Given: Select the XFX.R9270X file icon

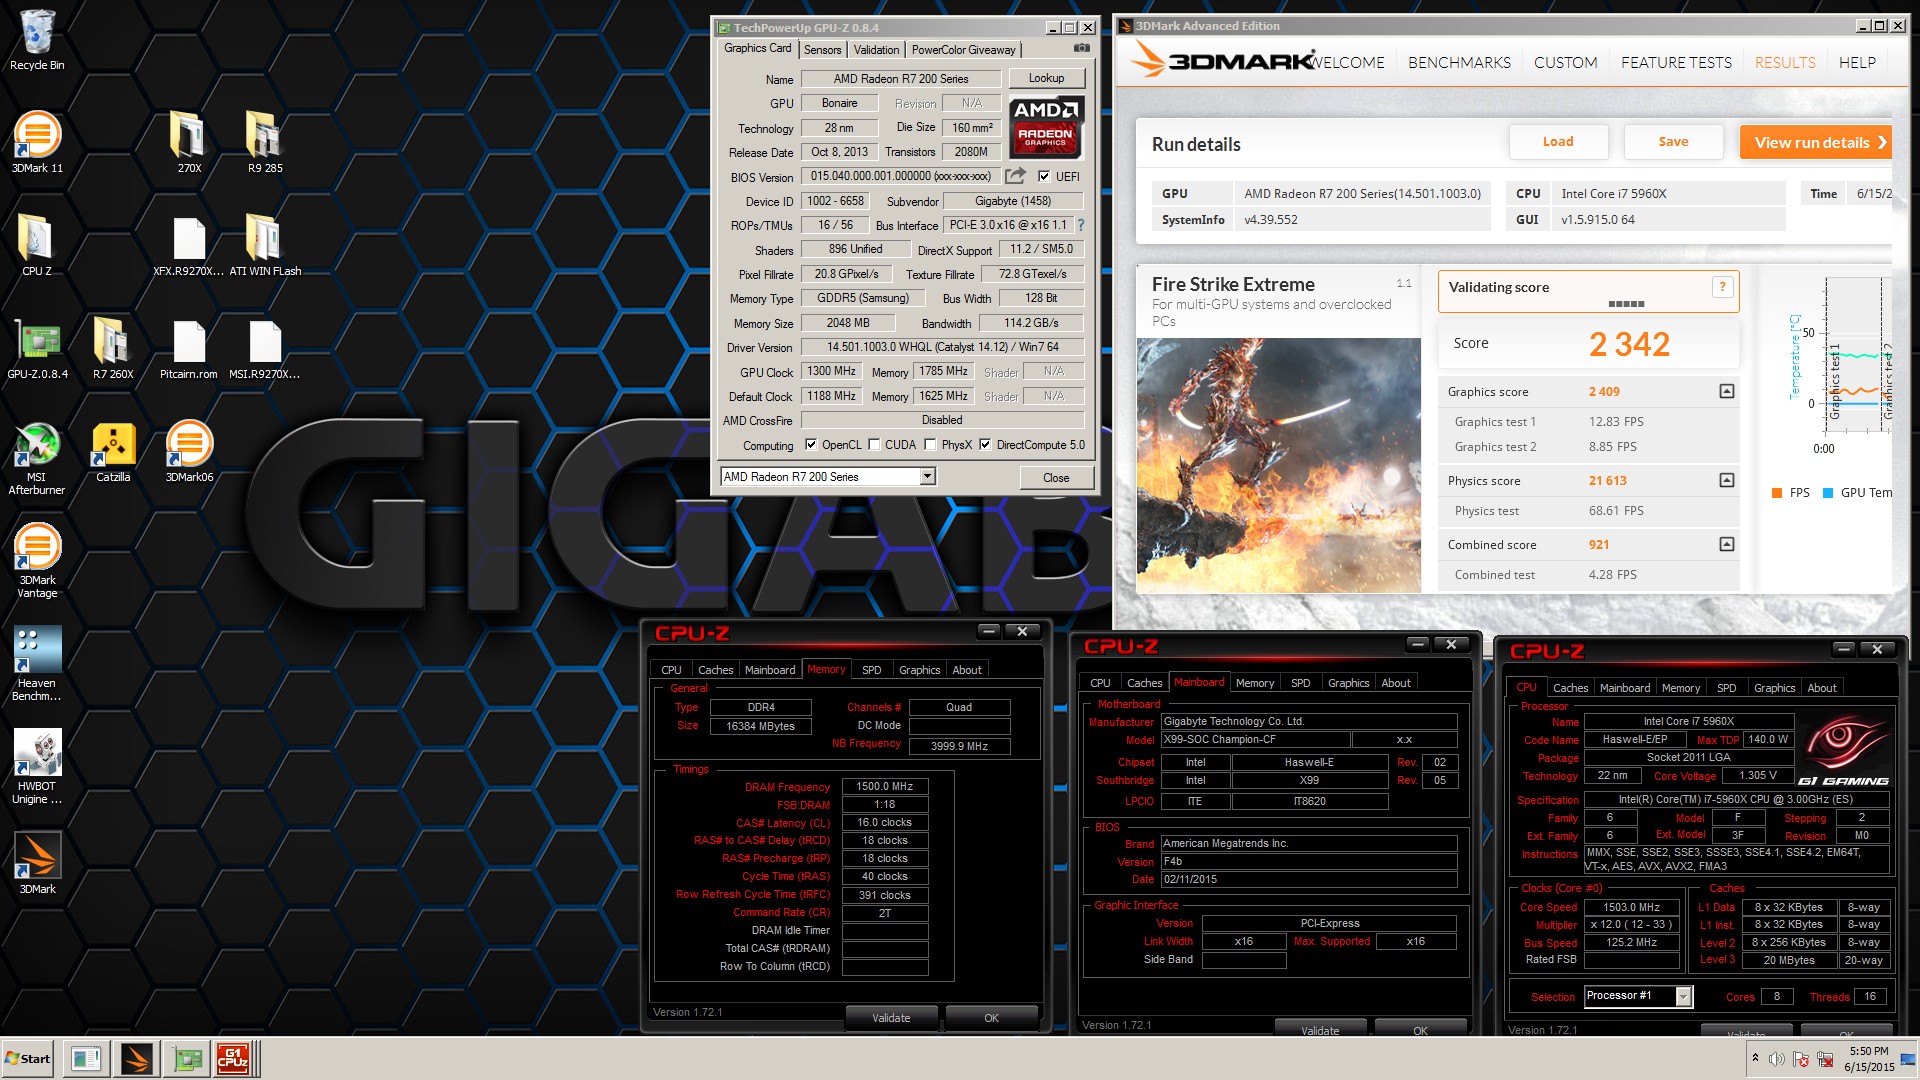Looking at the screenshot, I should point(189,246).
